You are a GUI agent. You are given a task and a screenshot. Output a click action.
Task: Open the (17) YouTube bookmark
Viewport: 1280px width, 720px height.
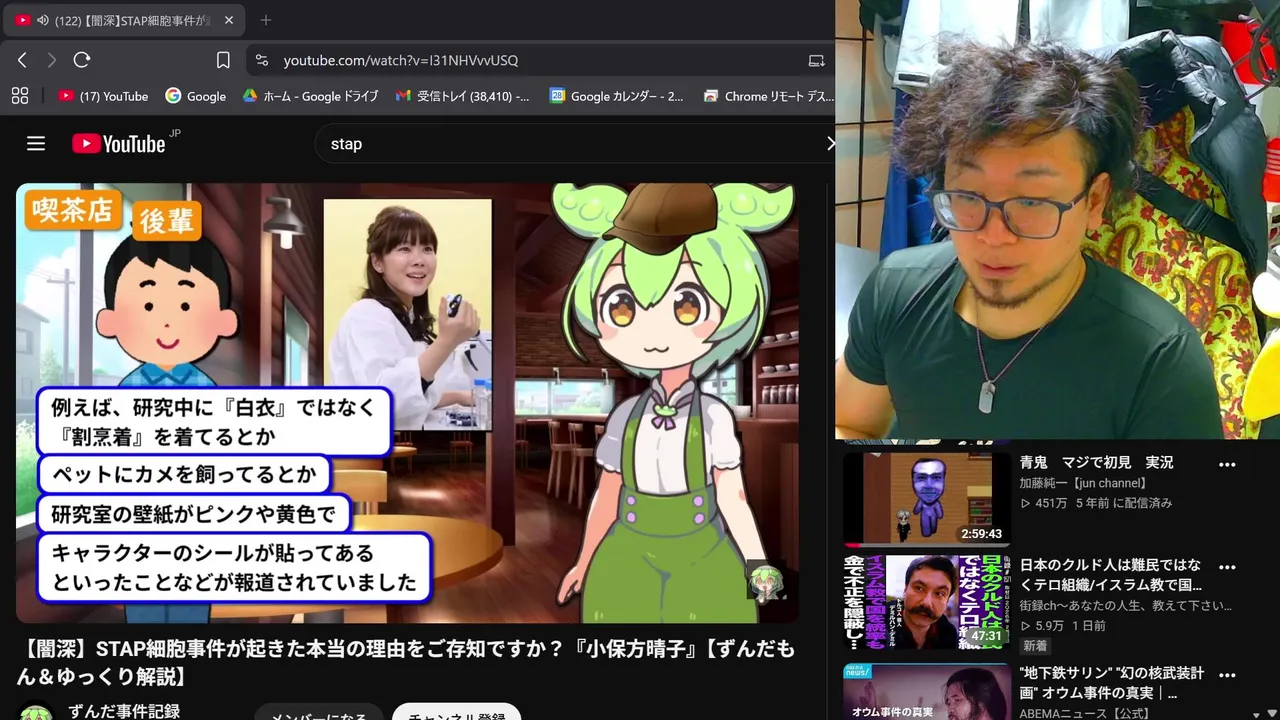[x=103, y=96]
